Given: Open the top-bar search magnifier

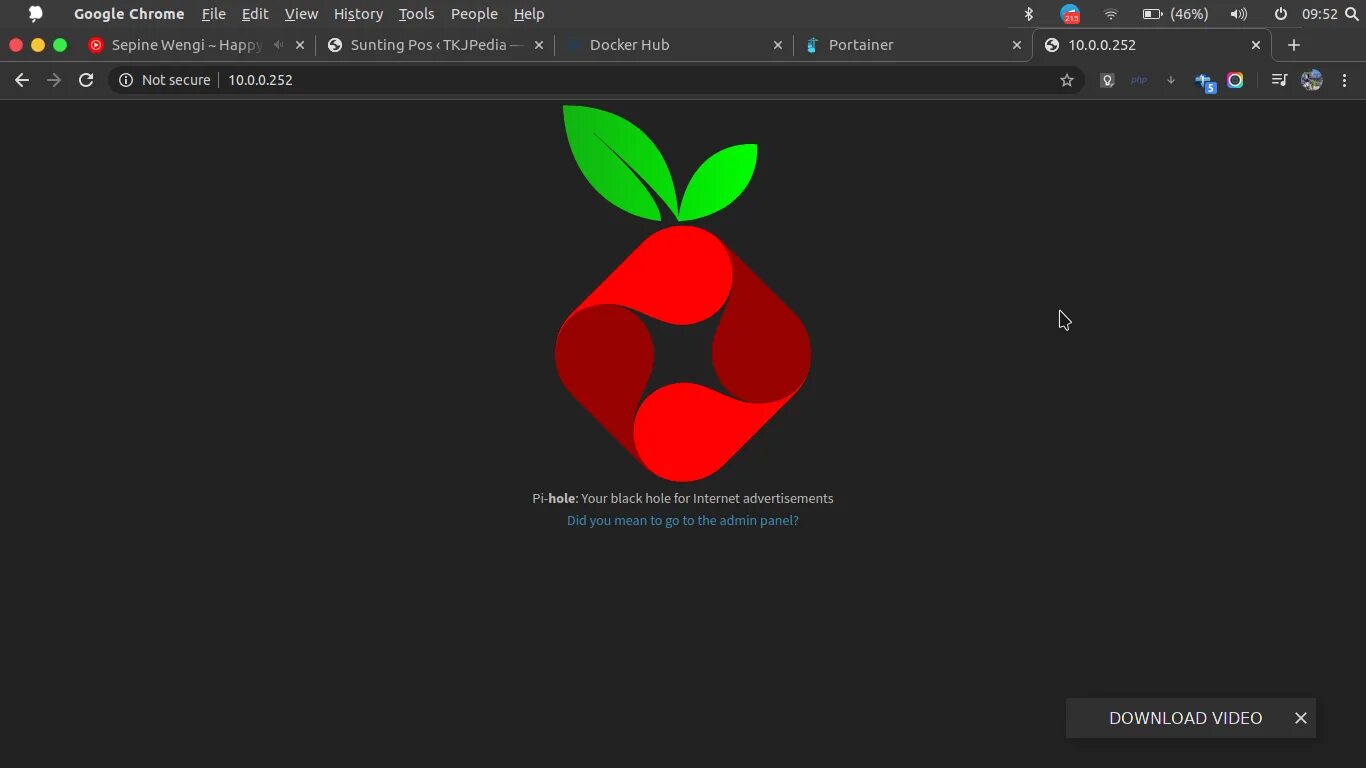Looking at the screenshot, I should (1352, 14).
